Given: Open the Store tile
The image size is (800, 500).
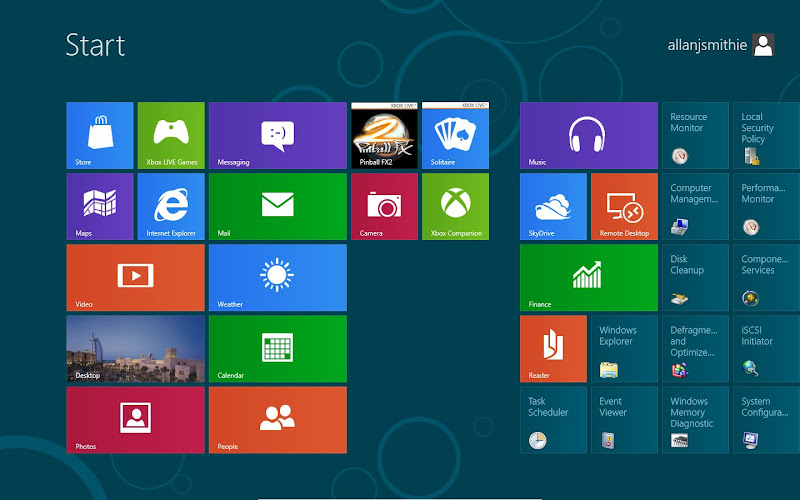Looking at the screenshot, I should pyautogui.click(x=100, y=135).
